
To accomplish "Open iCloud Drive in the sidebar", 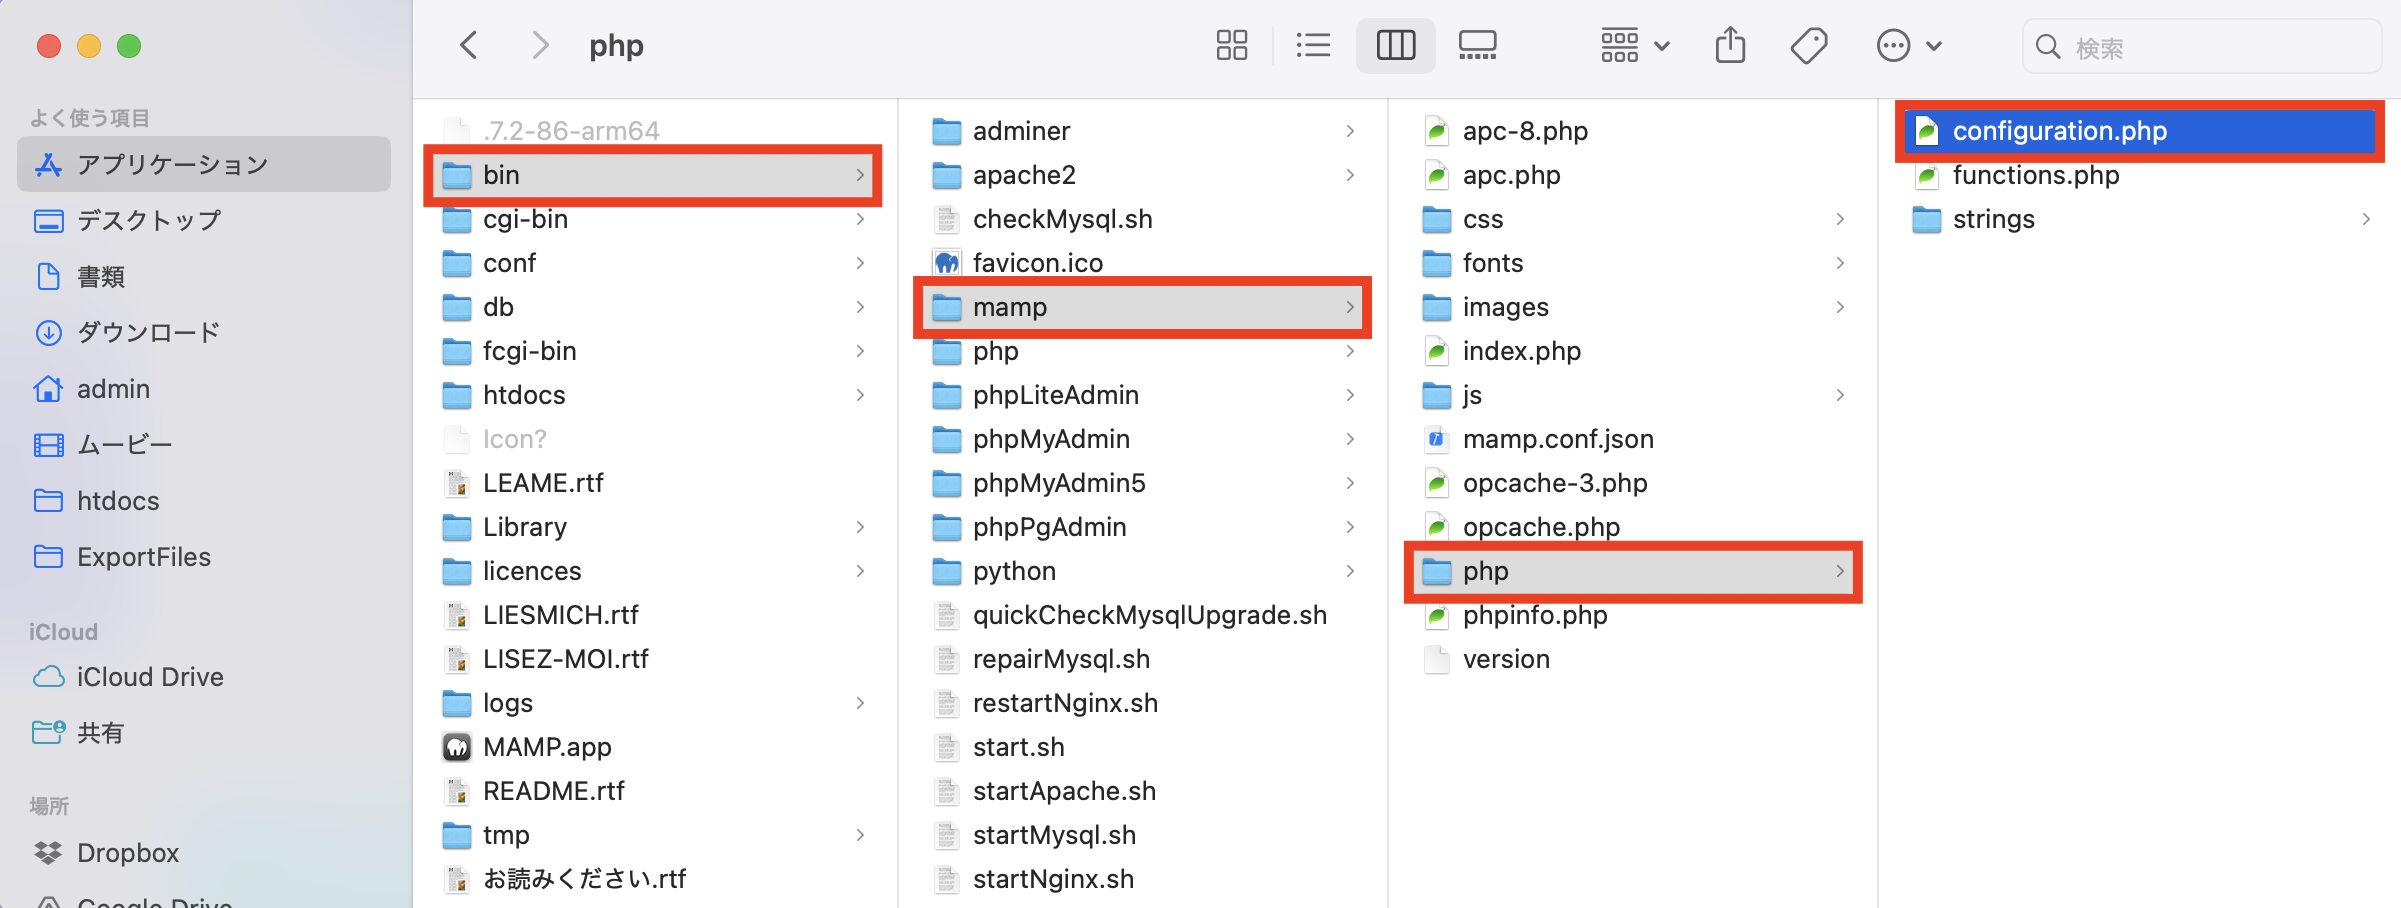I will point(204,676).
